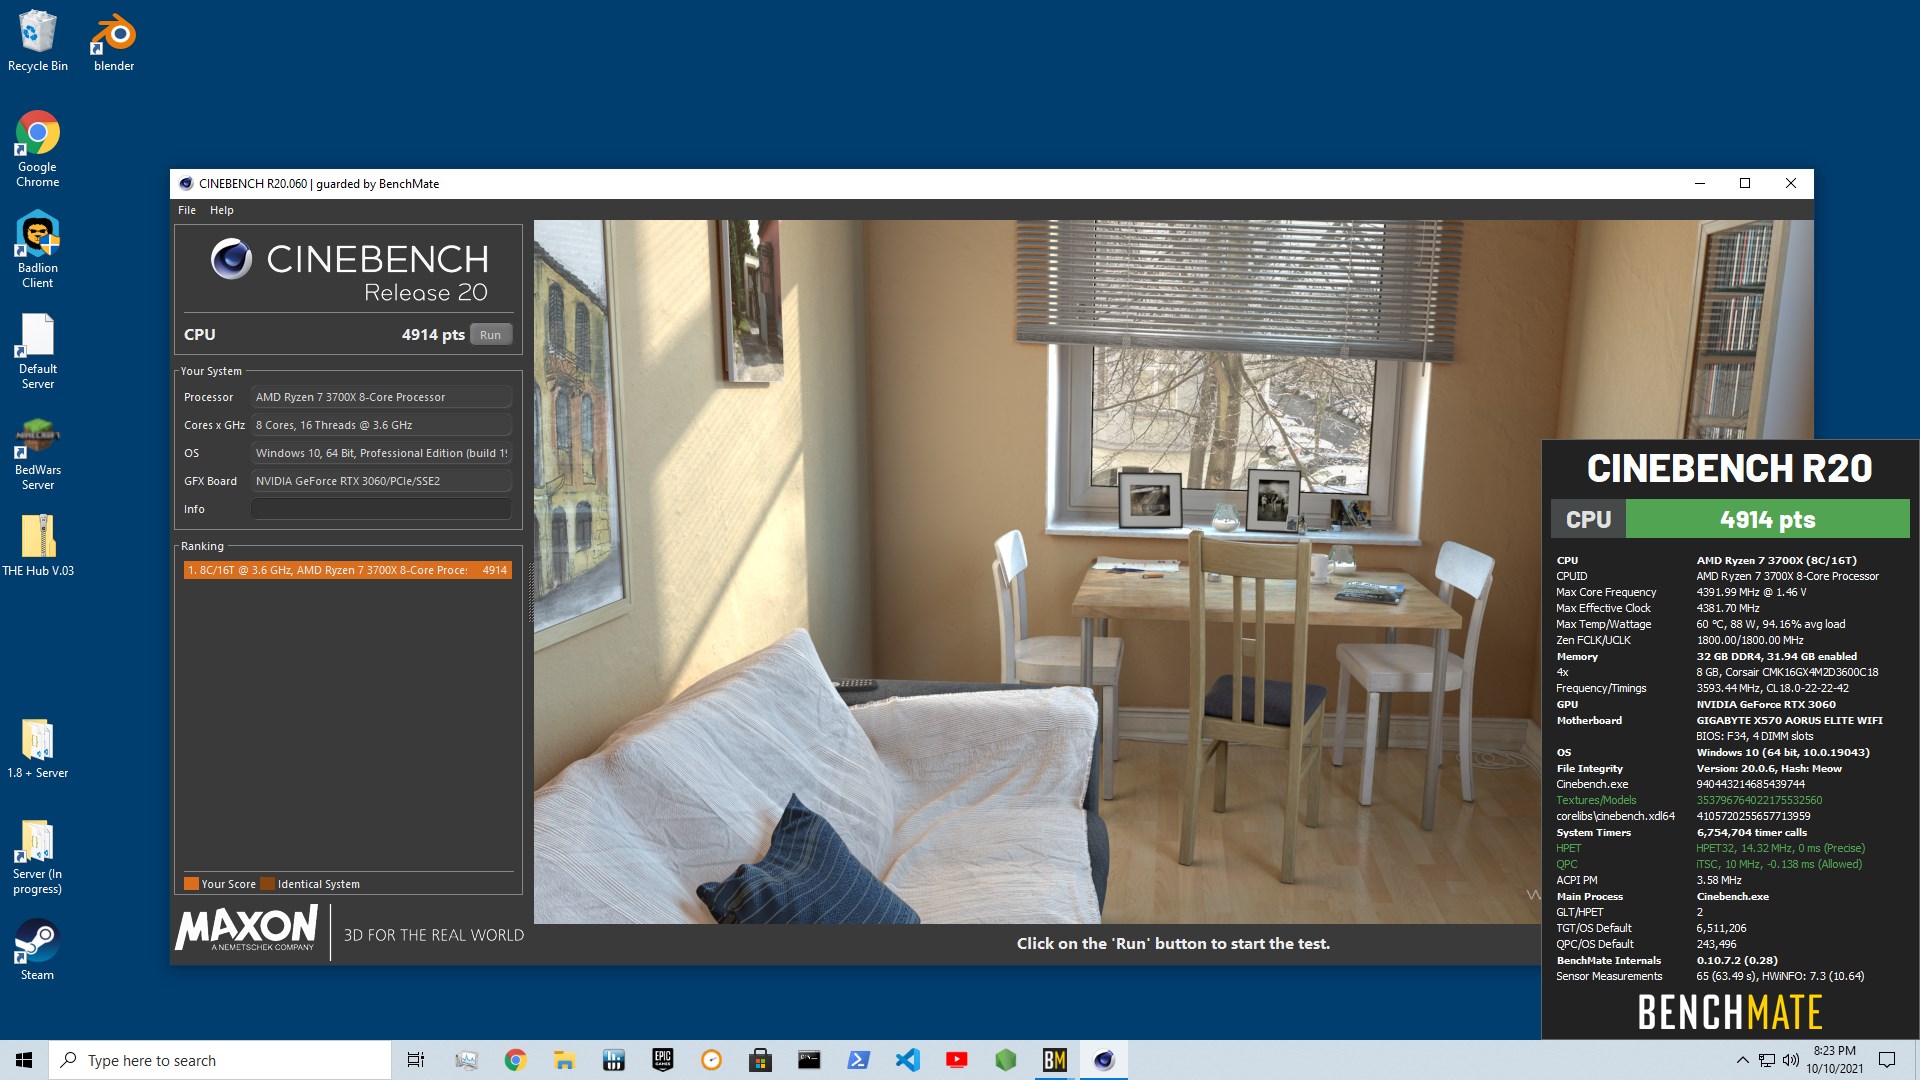
Task: Click the GFX Board field value
Action: tap(381, 481)
